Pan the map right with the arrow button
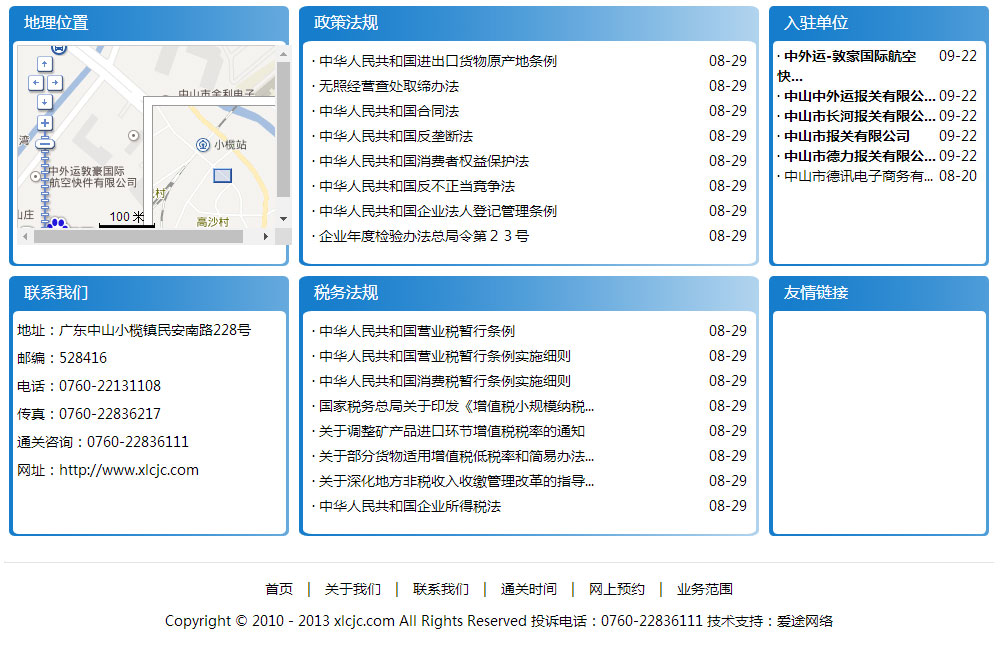Screen dimensions: 1000x648 pyautogui.click(x=55, y=83)
